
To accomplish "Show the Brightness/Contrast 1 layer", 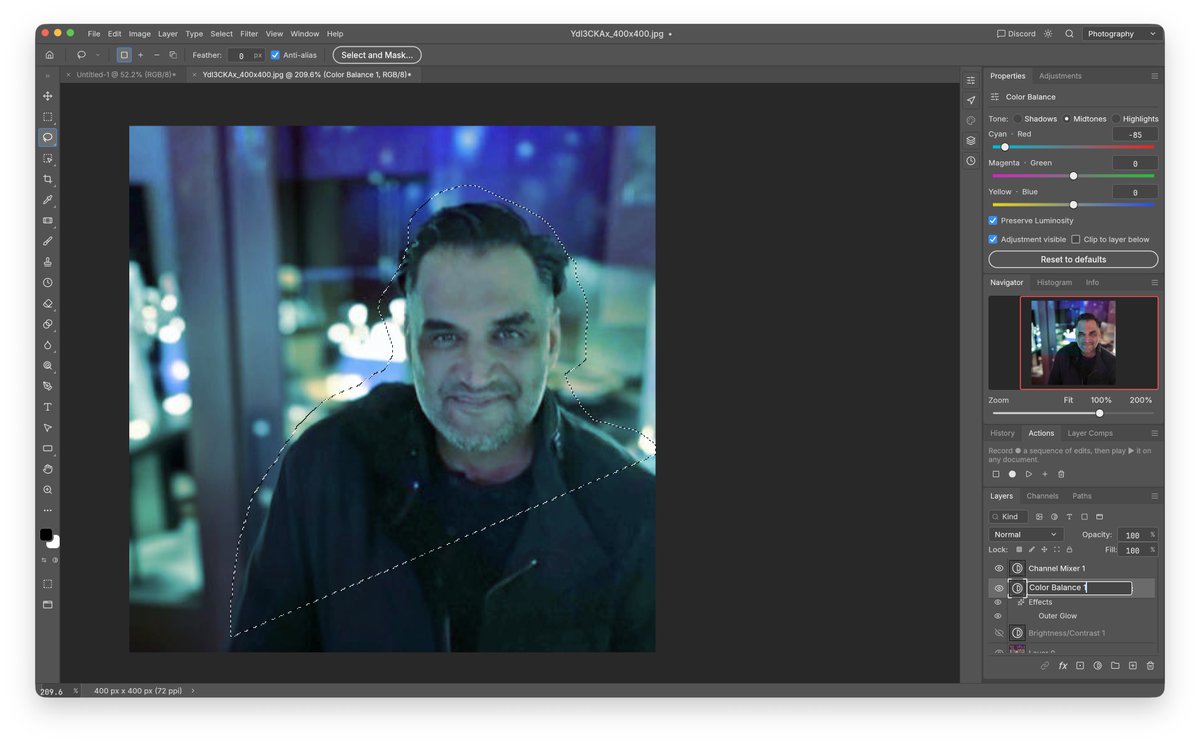I will (998, 633).
